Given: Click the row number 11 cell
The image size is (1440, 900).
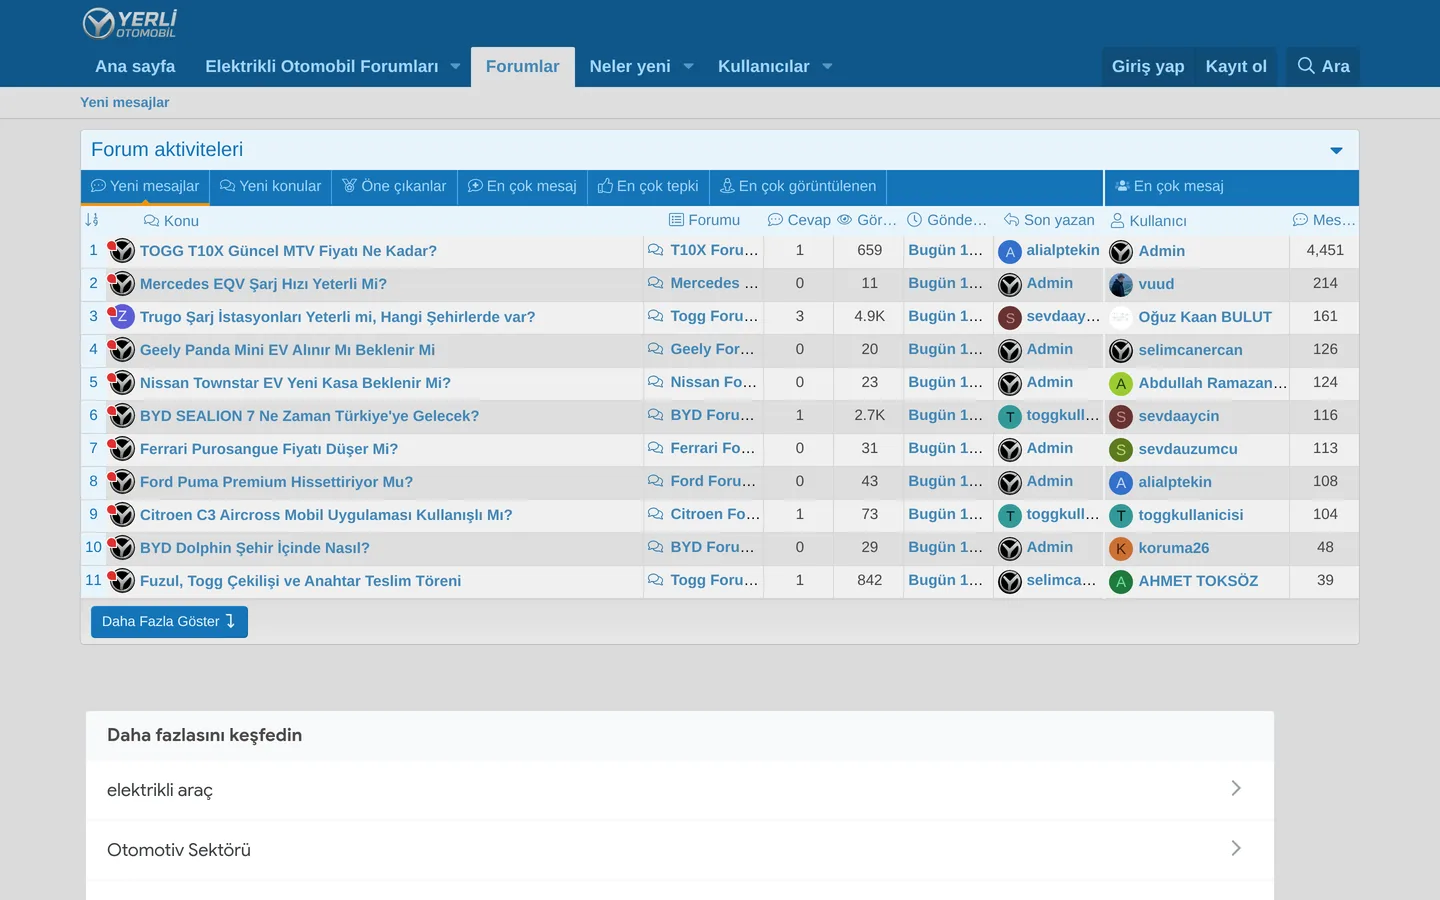Looking at the screenshot, I should point(93,580).
